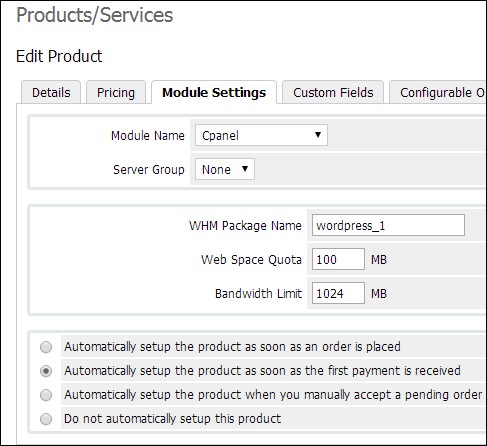This screenshot has width=487, height=446.
Task: Click the first payment is received label
Action: (262, 371)
